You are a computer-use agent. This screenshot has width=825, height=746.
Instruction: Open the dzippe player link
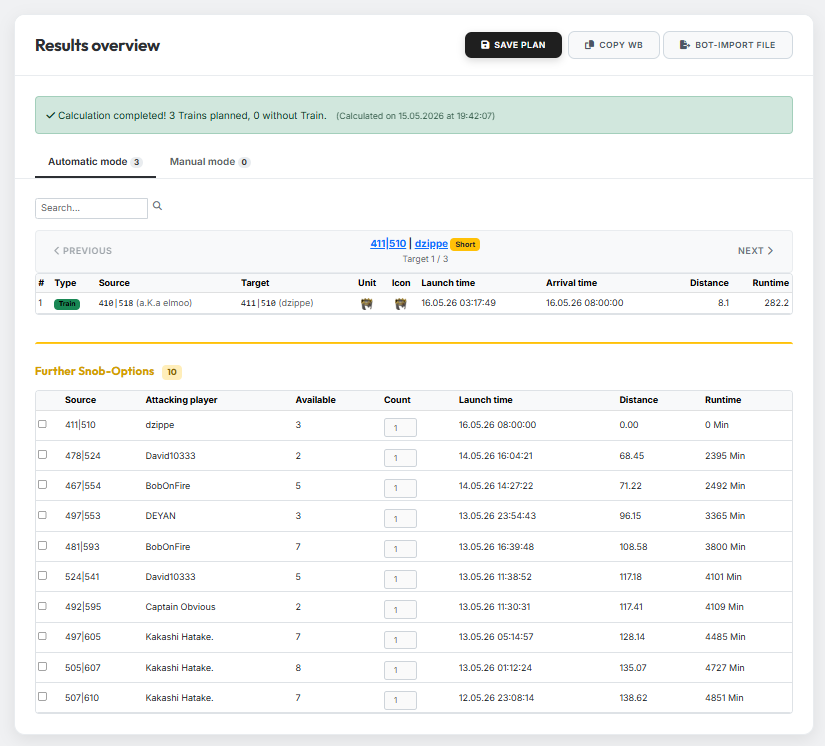pos(431,244)
